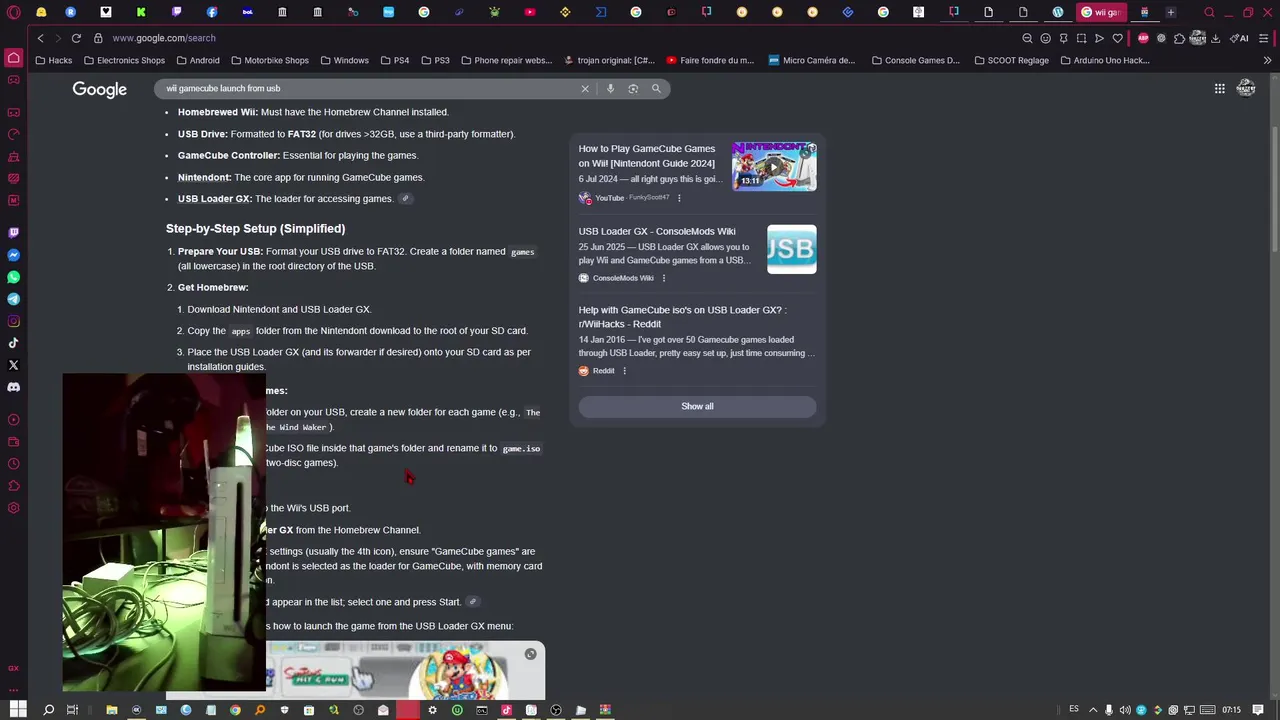
Task: Open 'How to Play GameCube Games on Wii' link
Action: [647, 156]
